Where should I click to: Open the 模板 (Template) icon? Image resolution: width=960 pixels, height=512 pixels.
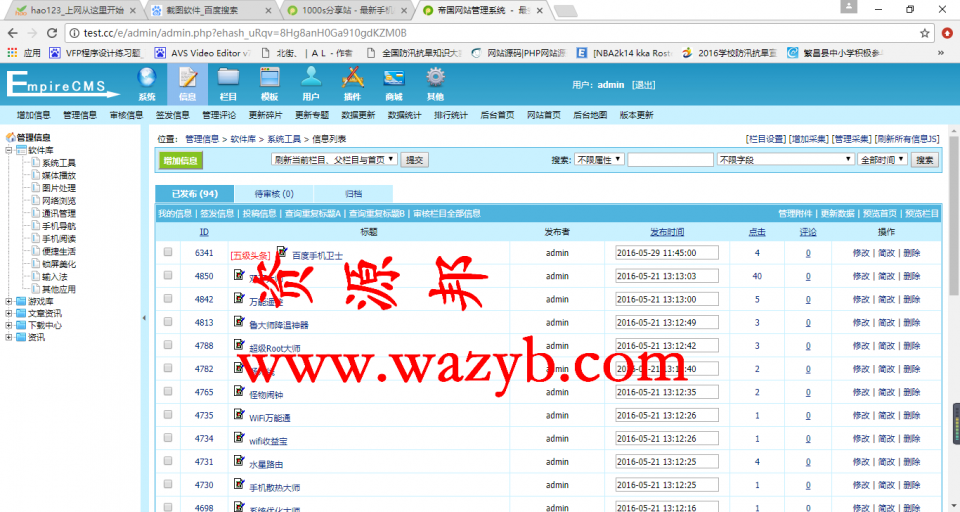pyautogui.click(x=269, y=83)
